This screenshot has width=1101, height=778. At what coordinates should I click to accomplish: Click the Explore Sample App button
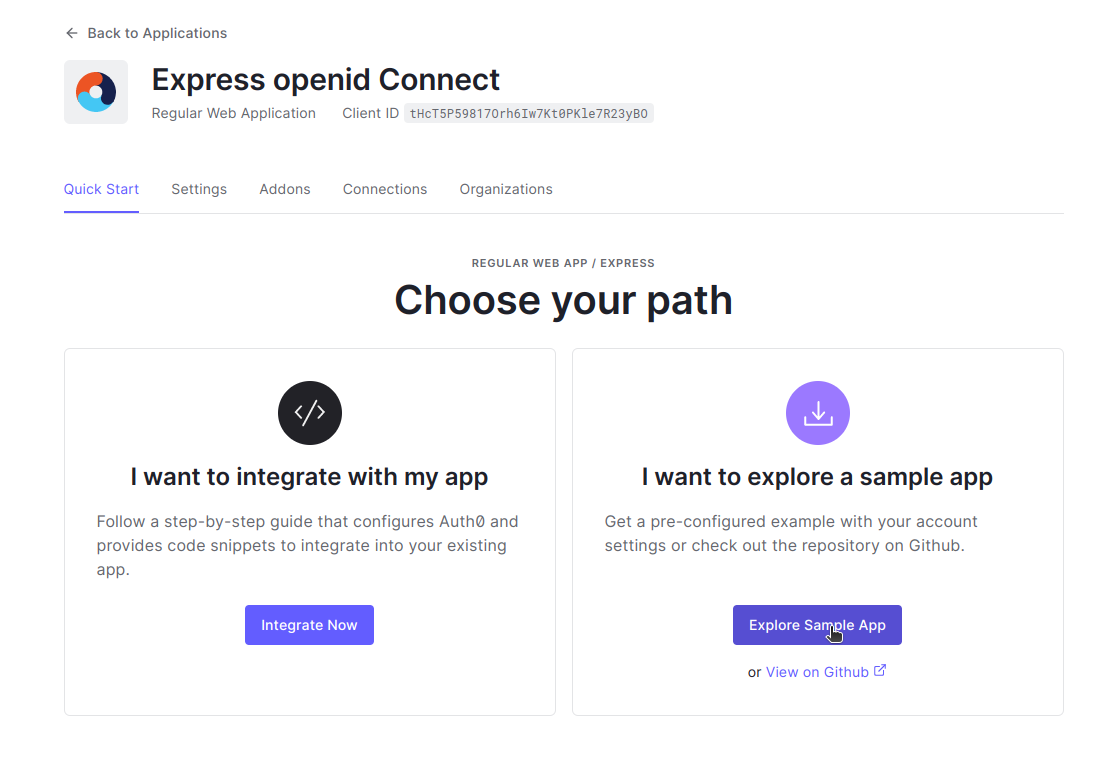coord(817,624)
